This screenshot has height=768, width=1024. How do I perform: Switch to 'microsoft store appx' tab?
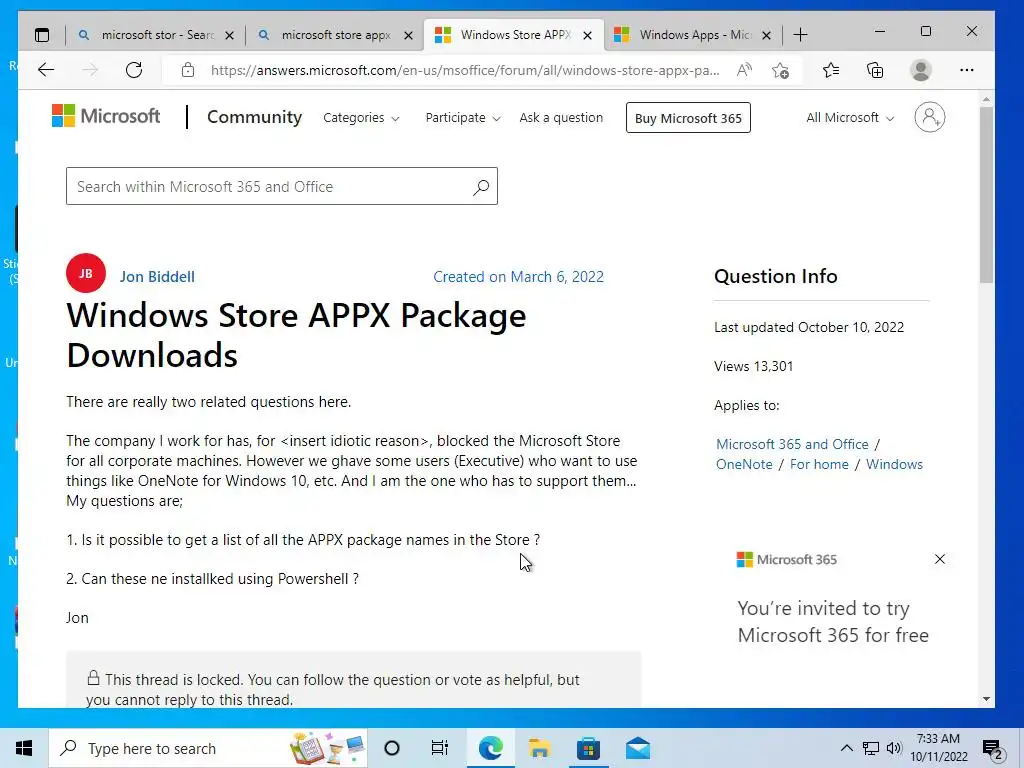tap(335, 35)
